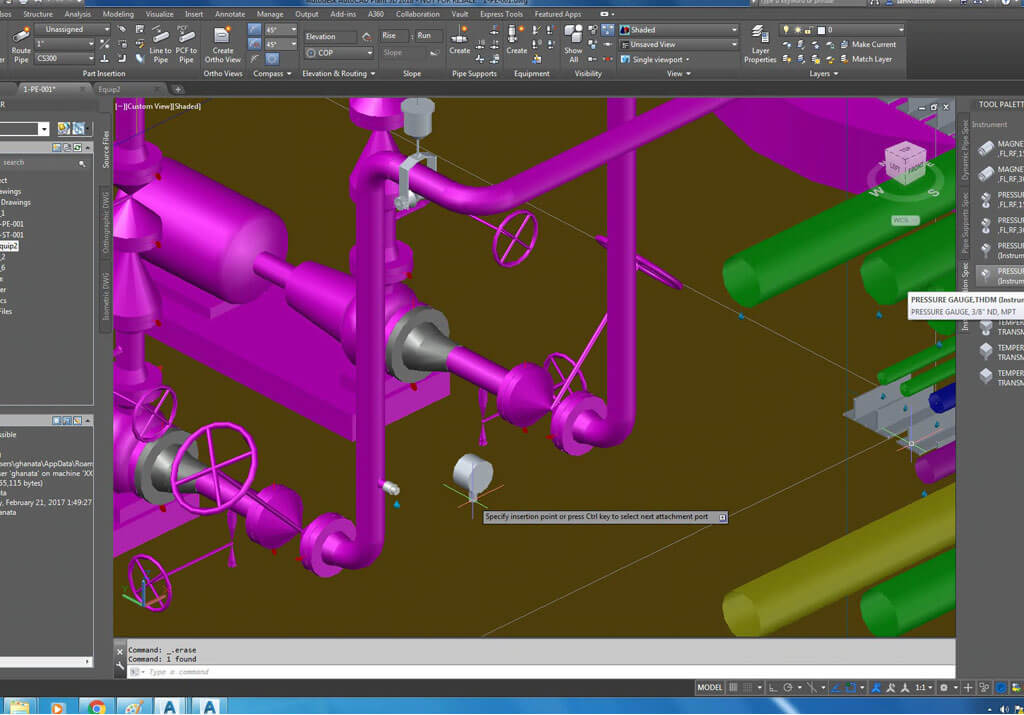Click the Elevation input field
The height and width of the screenshot is (715, 1024).
[x=330, y=37]
